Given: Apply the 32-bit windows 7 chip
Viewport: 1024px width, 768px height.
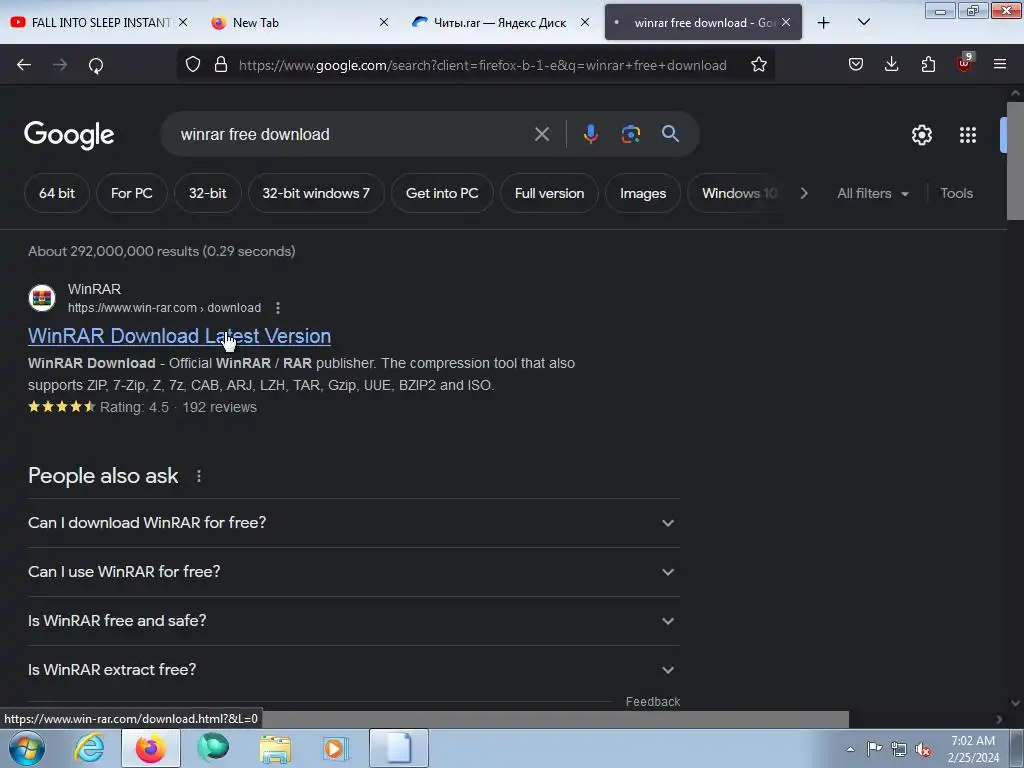Looking at the screenshot, I should 316,193.
